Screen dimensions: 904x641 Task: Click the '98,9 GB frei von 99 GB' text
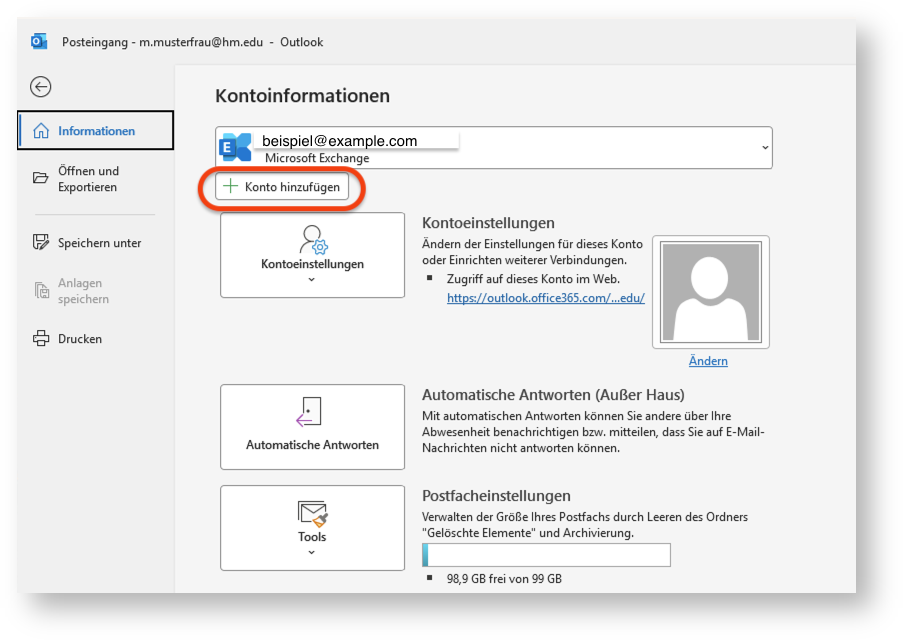[504, 579]
